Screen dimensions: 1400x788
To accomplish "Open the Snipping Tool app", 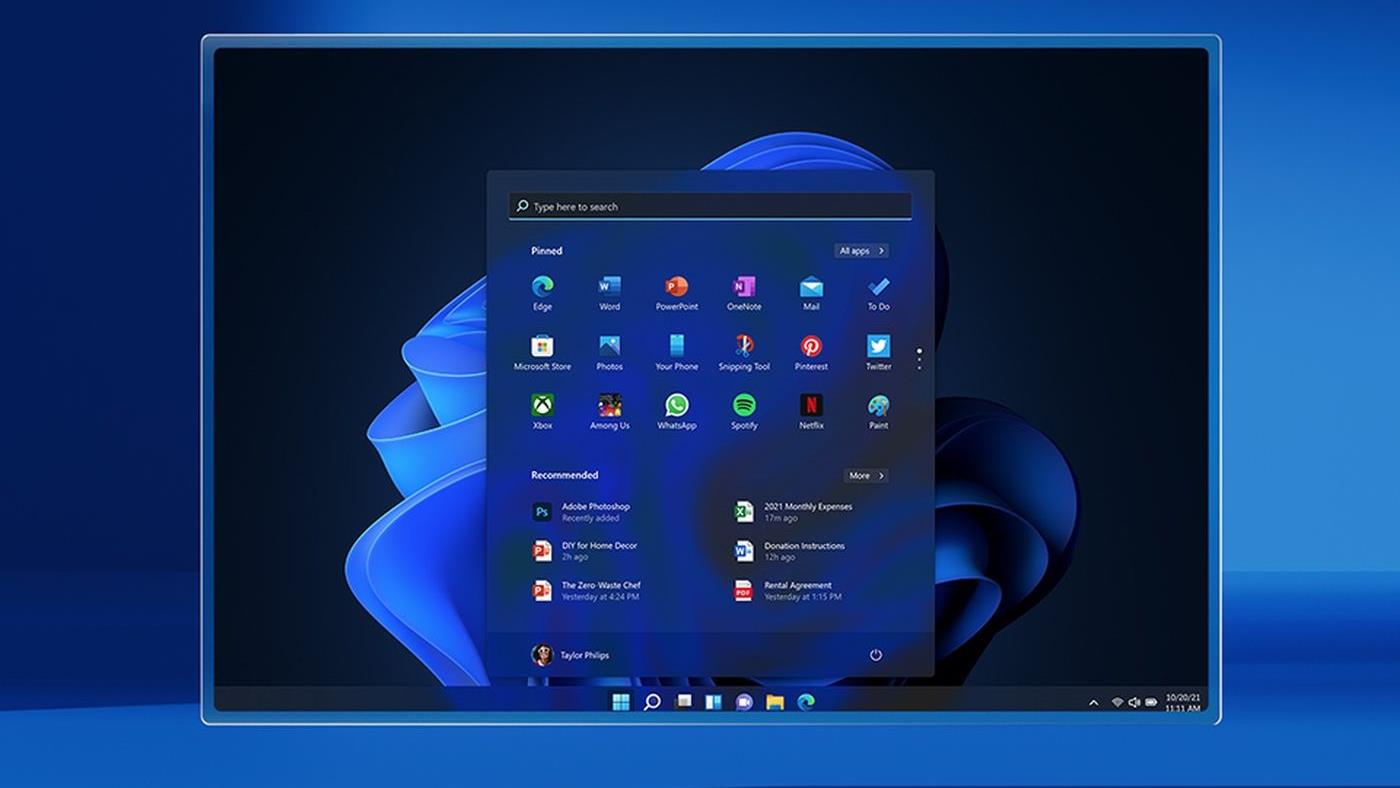I will [744, 347].
